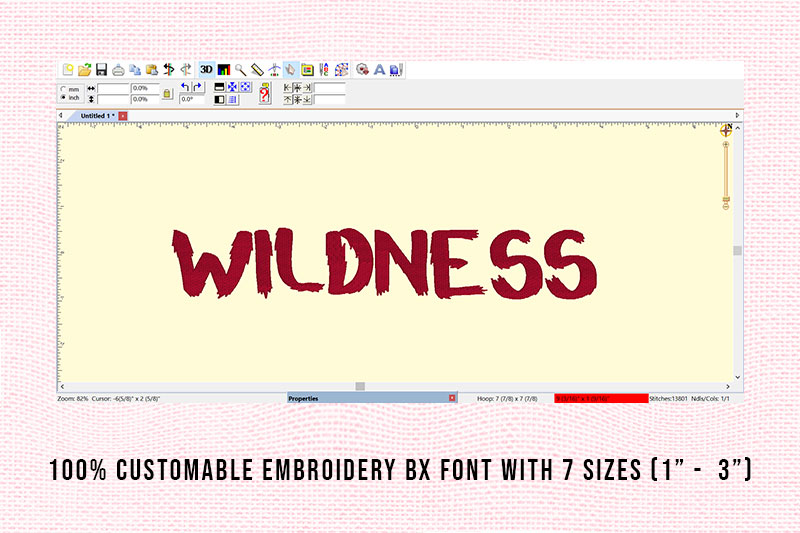800x533 pixels.
Task: Open the thread needle ABC icon
Action: pos(323,70)
